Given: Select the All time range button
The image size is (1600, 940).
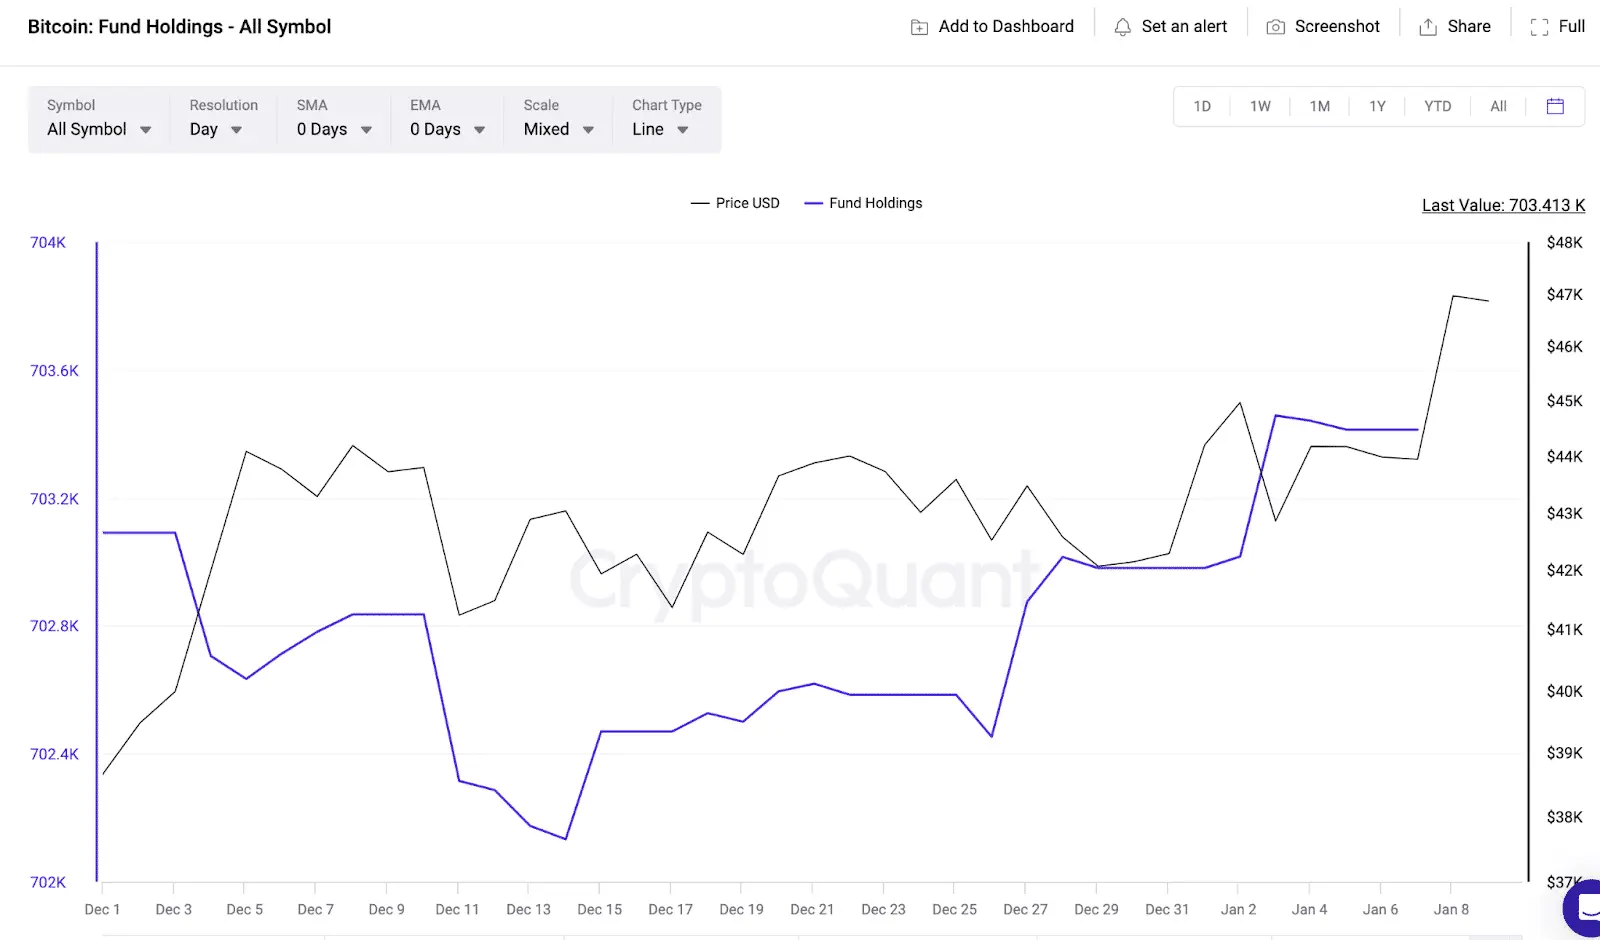Looking at the screenshot, I should 1497,105.
